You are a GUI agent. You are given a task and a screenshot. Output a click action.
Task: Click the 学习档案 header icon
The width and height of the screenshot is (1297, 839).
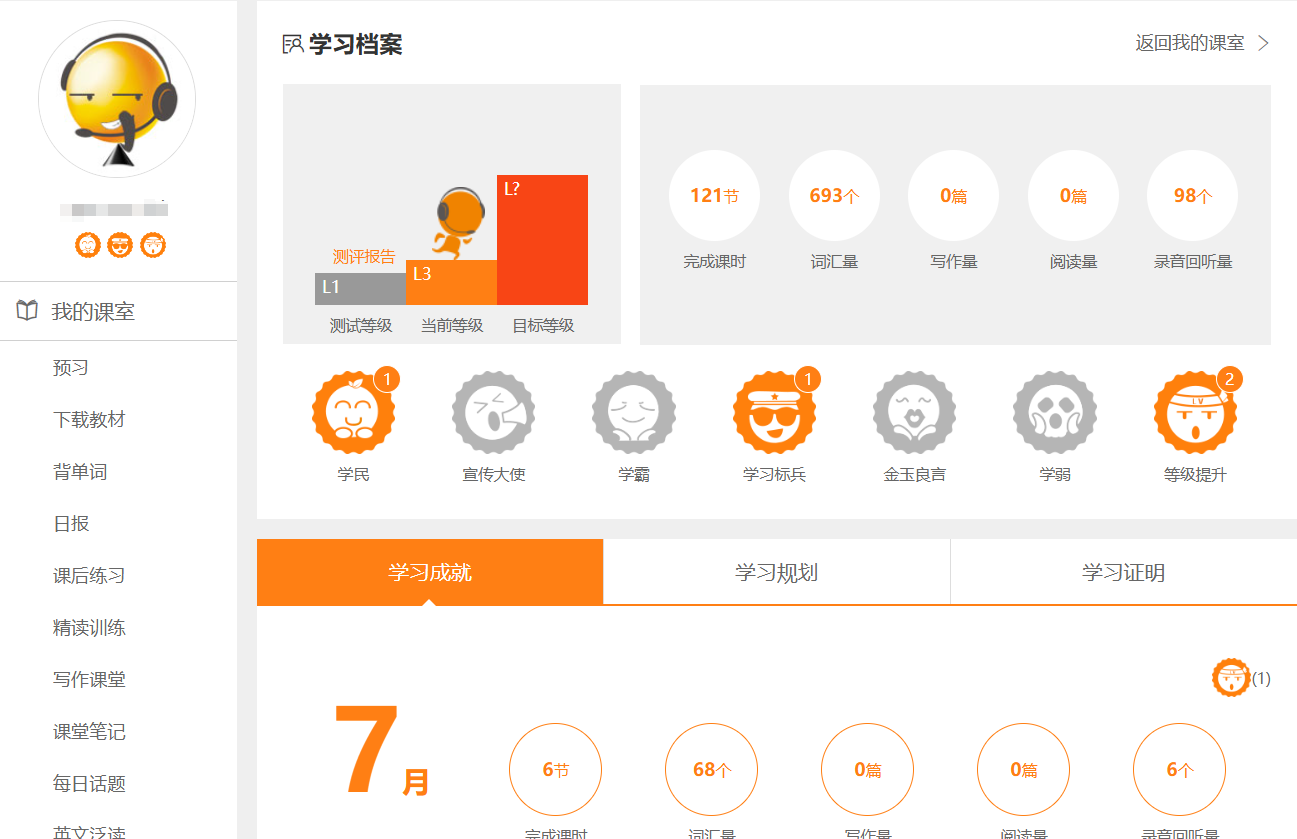(x=293, y=44)
